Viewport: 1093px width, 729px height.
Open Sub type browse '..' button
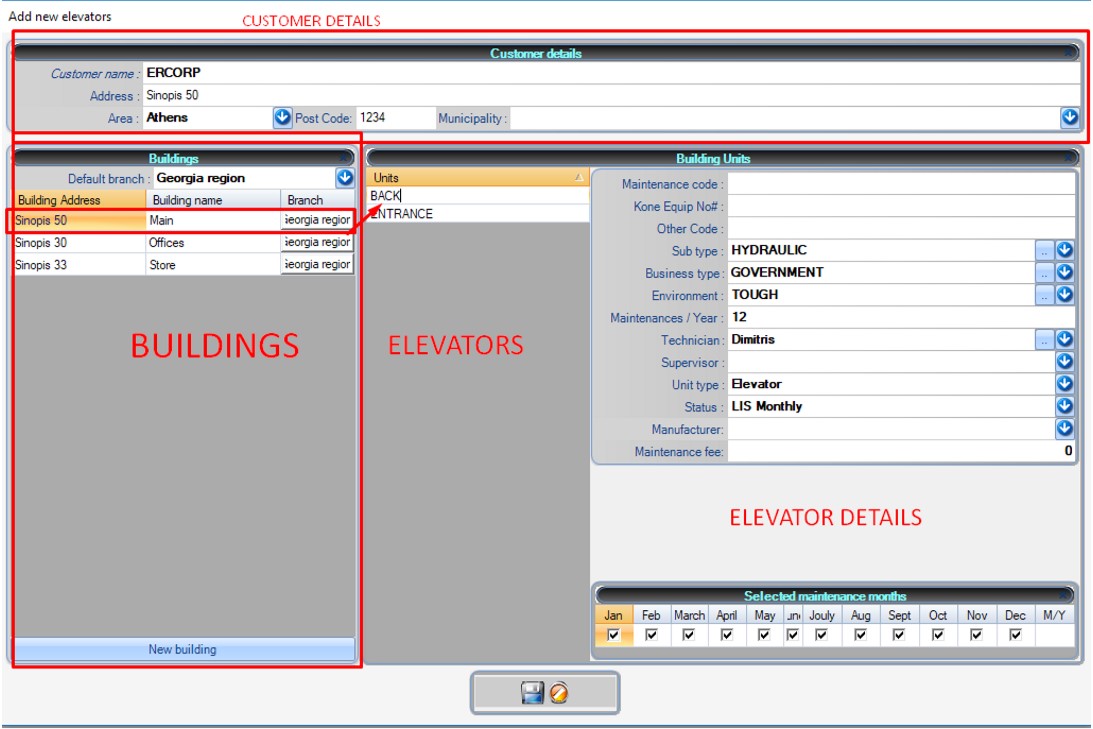1044,250
